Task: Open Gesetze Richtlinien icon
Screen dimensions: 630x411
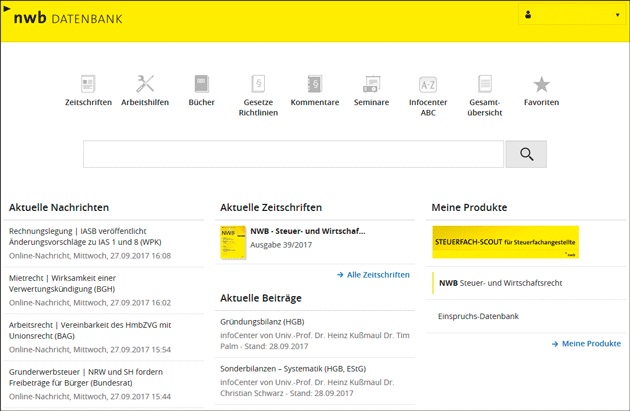Action: point(258,85)
